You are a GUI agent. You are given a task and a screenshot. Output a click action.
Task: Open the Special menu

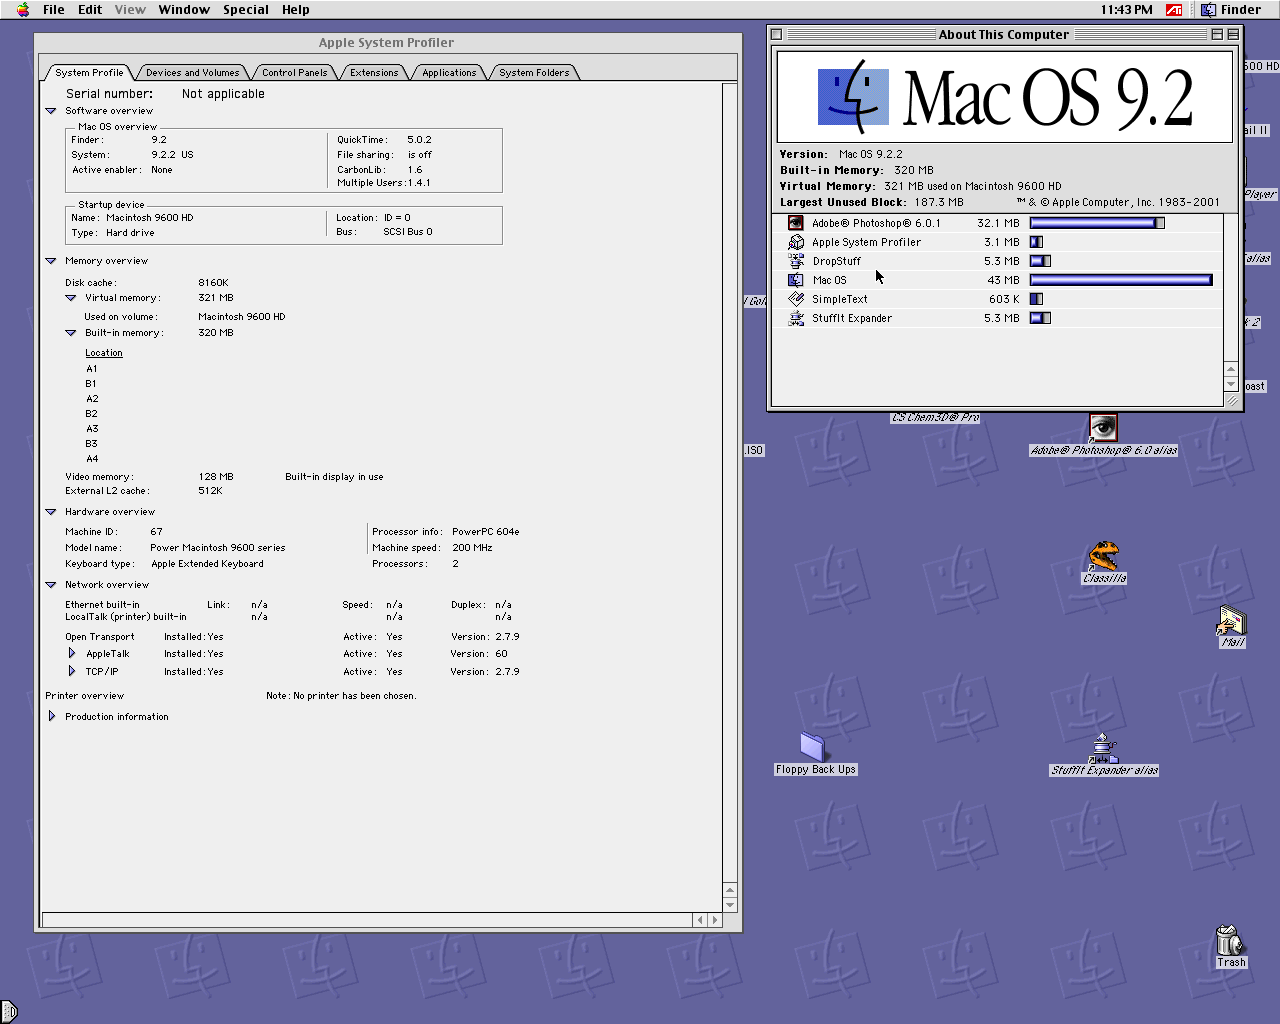pyautogui.click(x=246, y=9)
